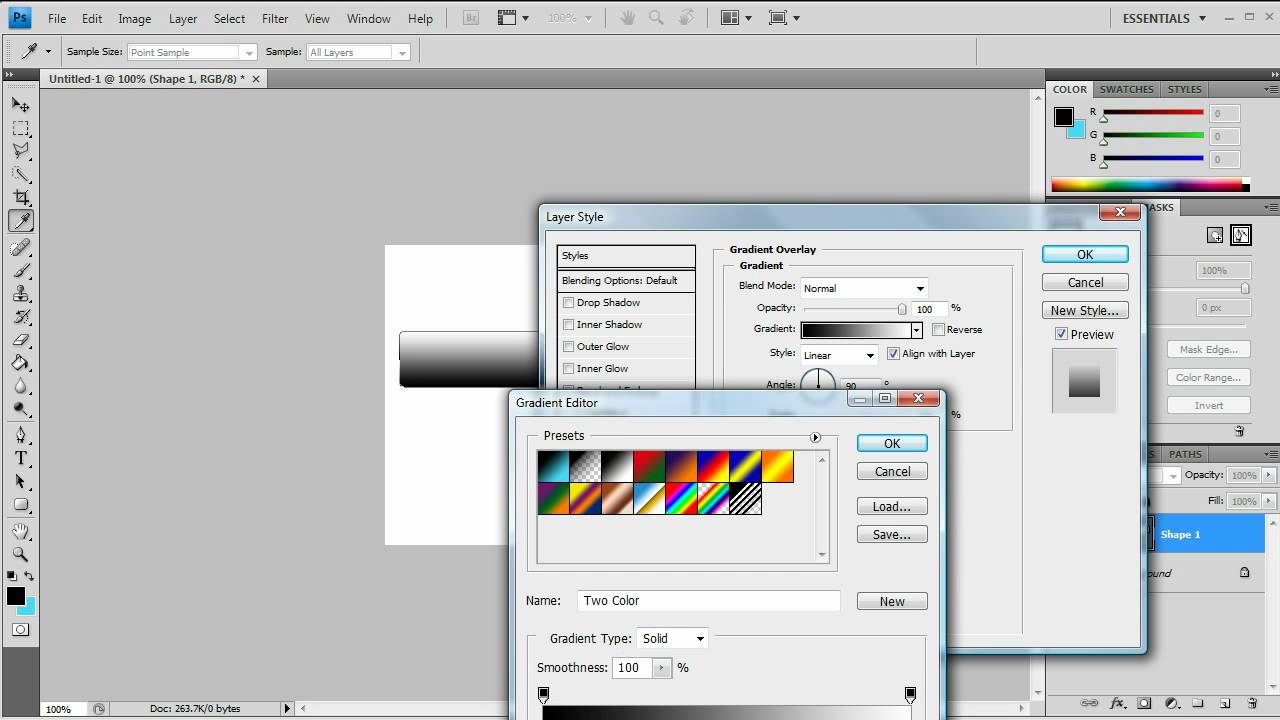Image resolution: width=1280 pixels, height=720 pixels.
Task: Switch to the Styles tab
Action: pyautogui.click(x=1185, y=89)
